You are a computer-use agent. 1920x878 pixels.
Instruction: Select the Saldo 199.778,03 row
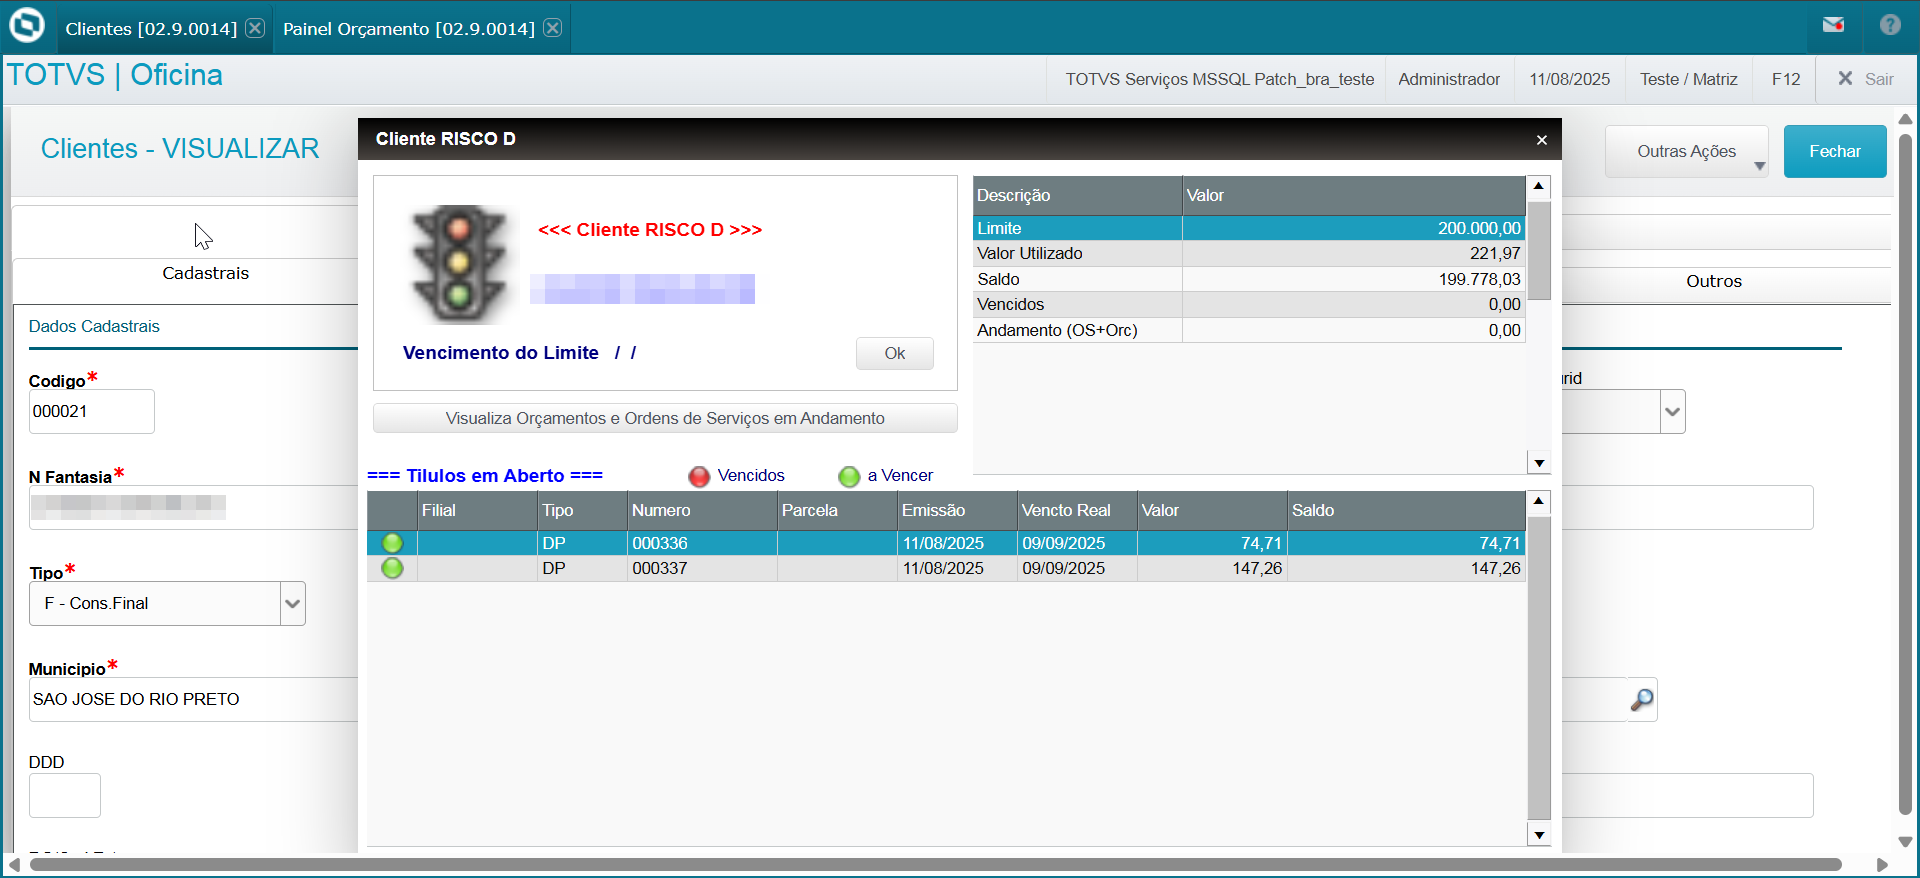pos(1249,279)
